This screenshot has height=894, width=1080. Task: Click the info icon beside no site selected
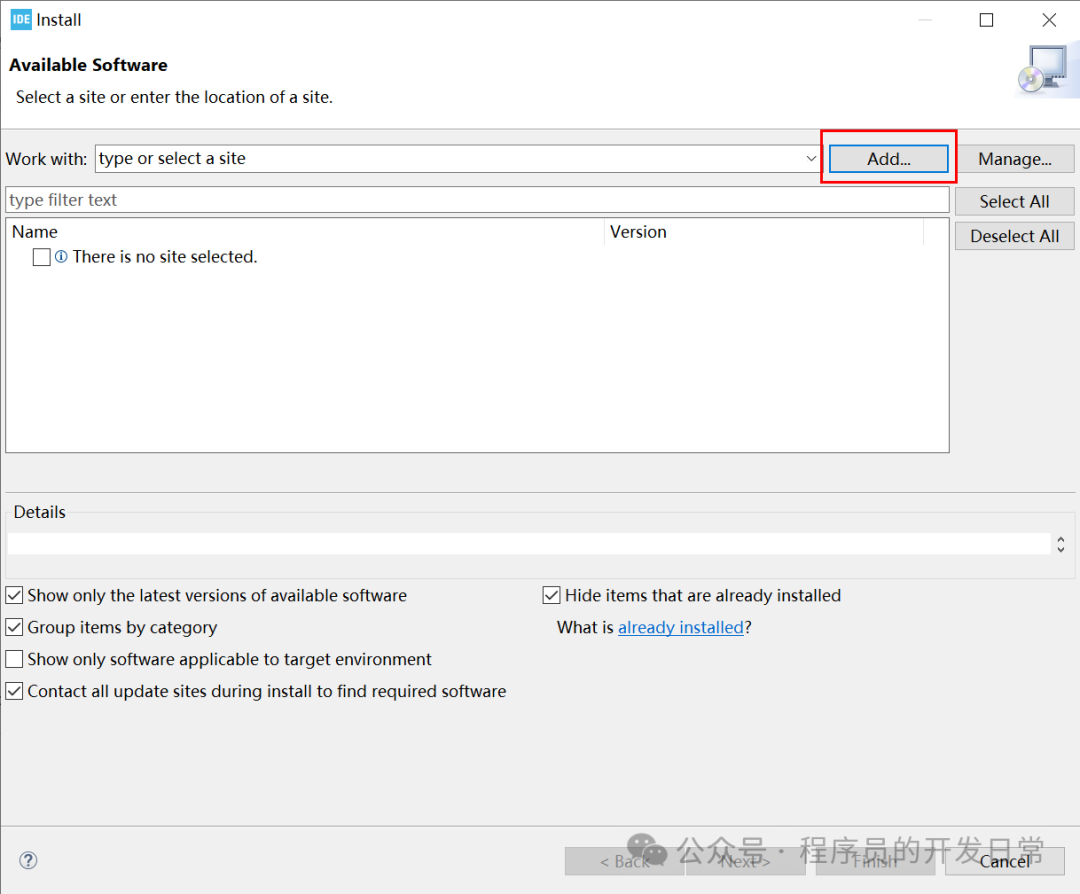61,257
